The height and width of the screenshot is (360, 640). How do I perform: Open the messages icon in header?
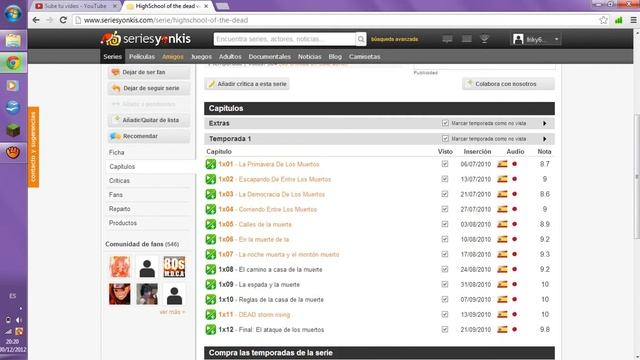(x=447, y=39)
